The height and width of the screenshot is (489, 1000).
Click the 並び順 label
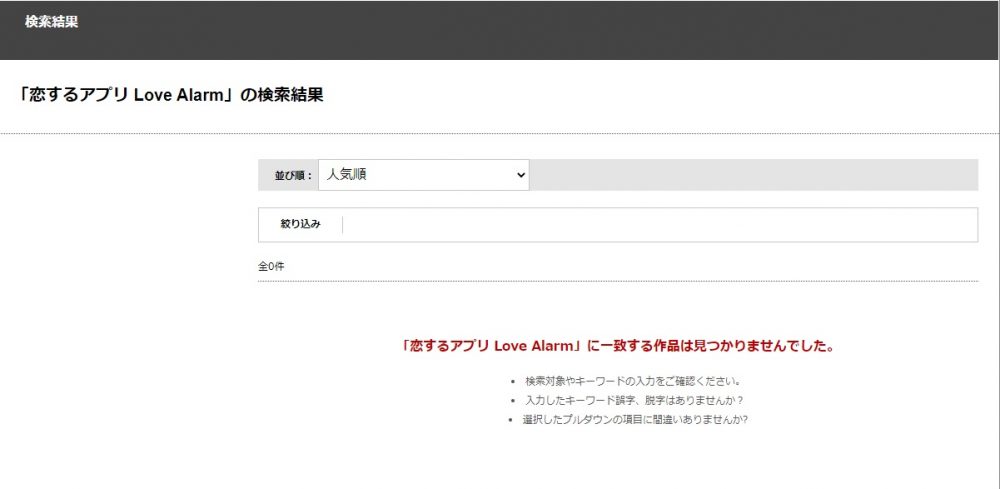tap(293, 175)
